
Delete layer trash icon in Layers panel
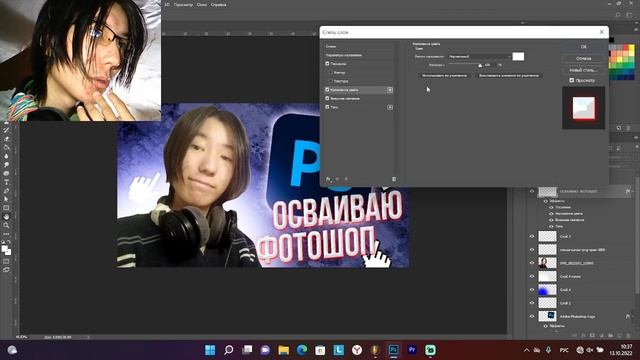(x=628, y=335)
